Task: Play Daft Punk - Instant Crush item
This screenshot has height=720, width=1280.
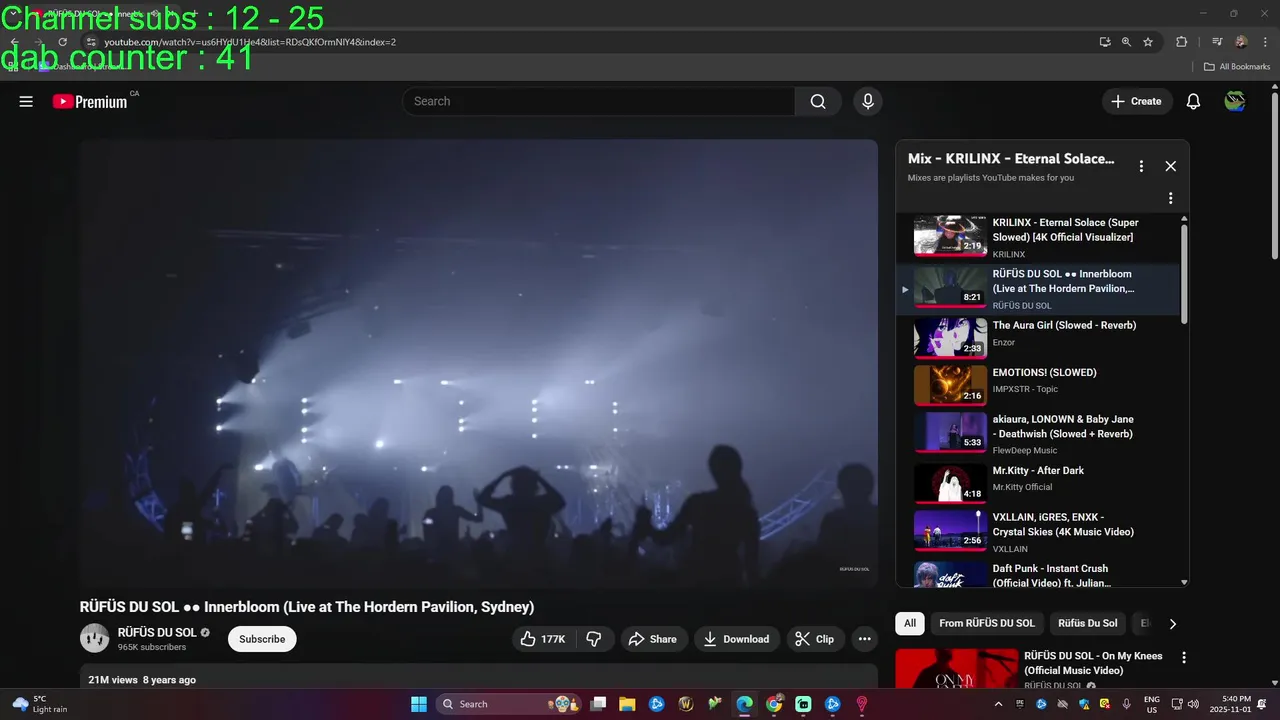Action: coord(1040,574)
